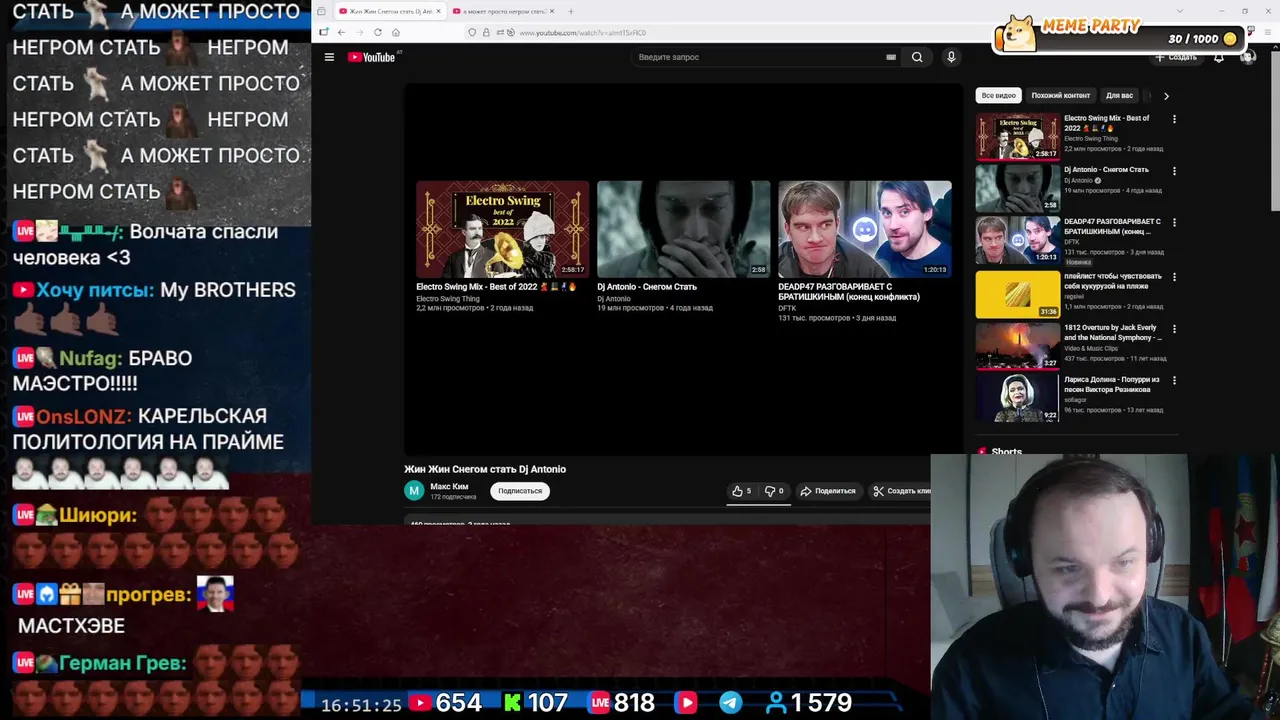The height and width of the screenshot is (720, 1280).
Task: Open the YouTube guide hamburger menu
Action: 329,57
